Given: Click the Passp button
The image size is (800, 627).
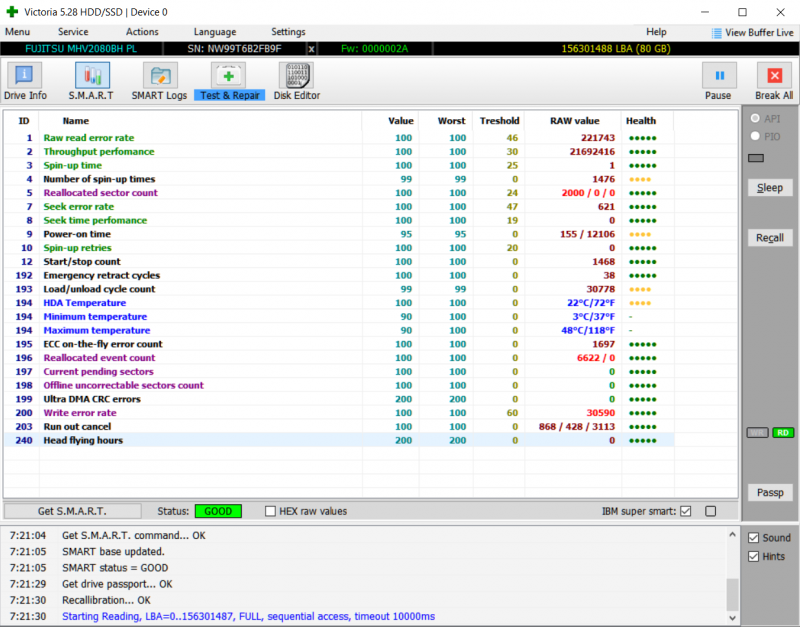Looking at the screenshot, I should pyautogui.click(x=769, y=493).
